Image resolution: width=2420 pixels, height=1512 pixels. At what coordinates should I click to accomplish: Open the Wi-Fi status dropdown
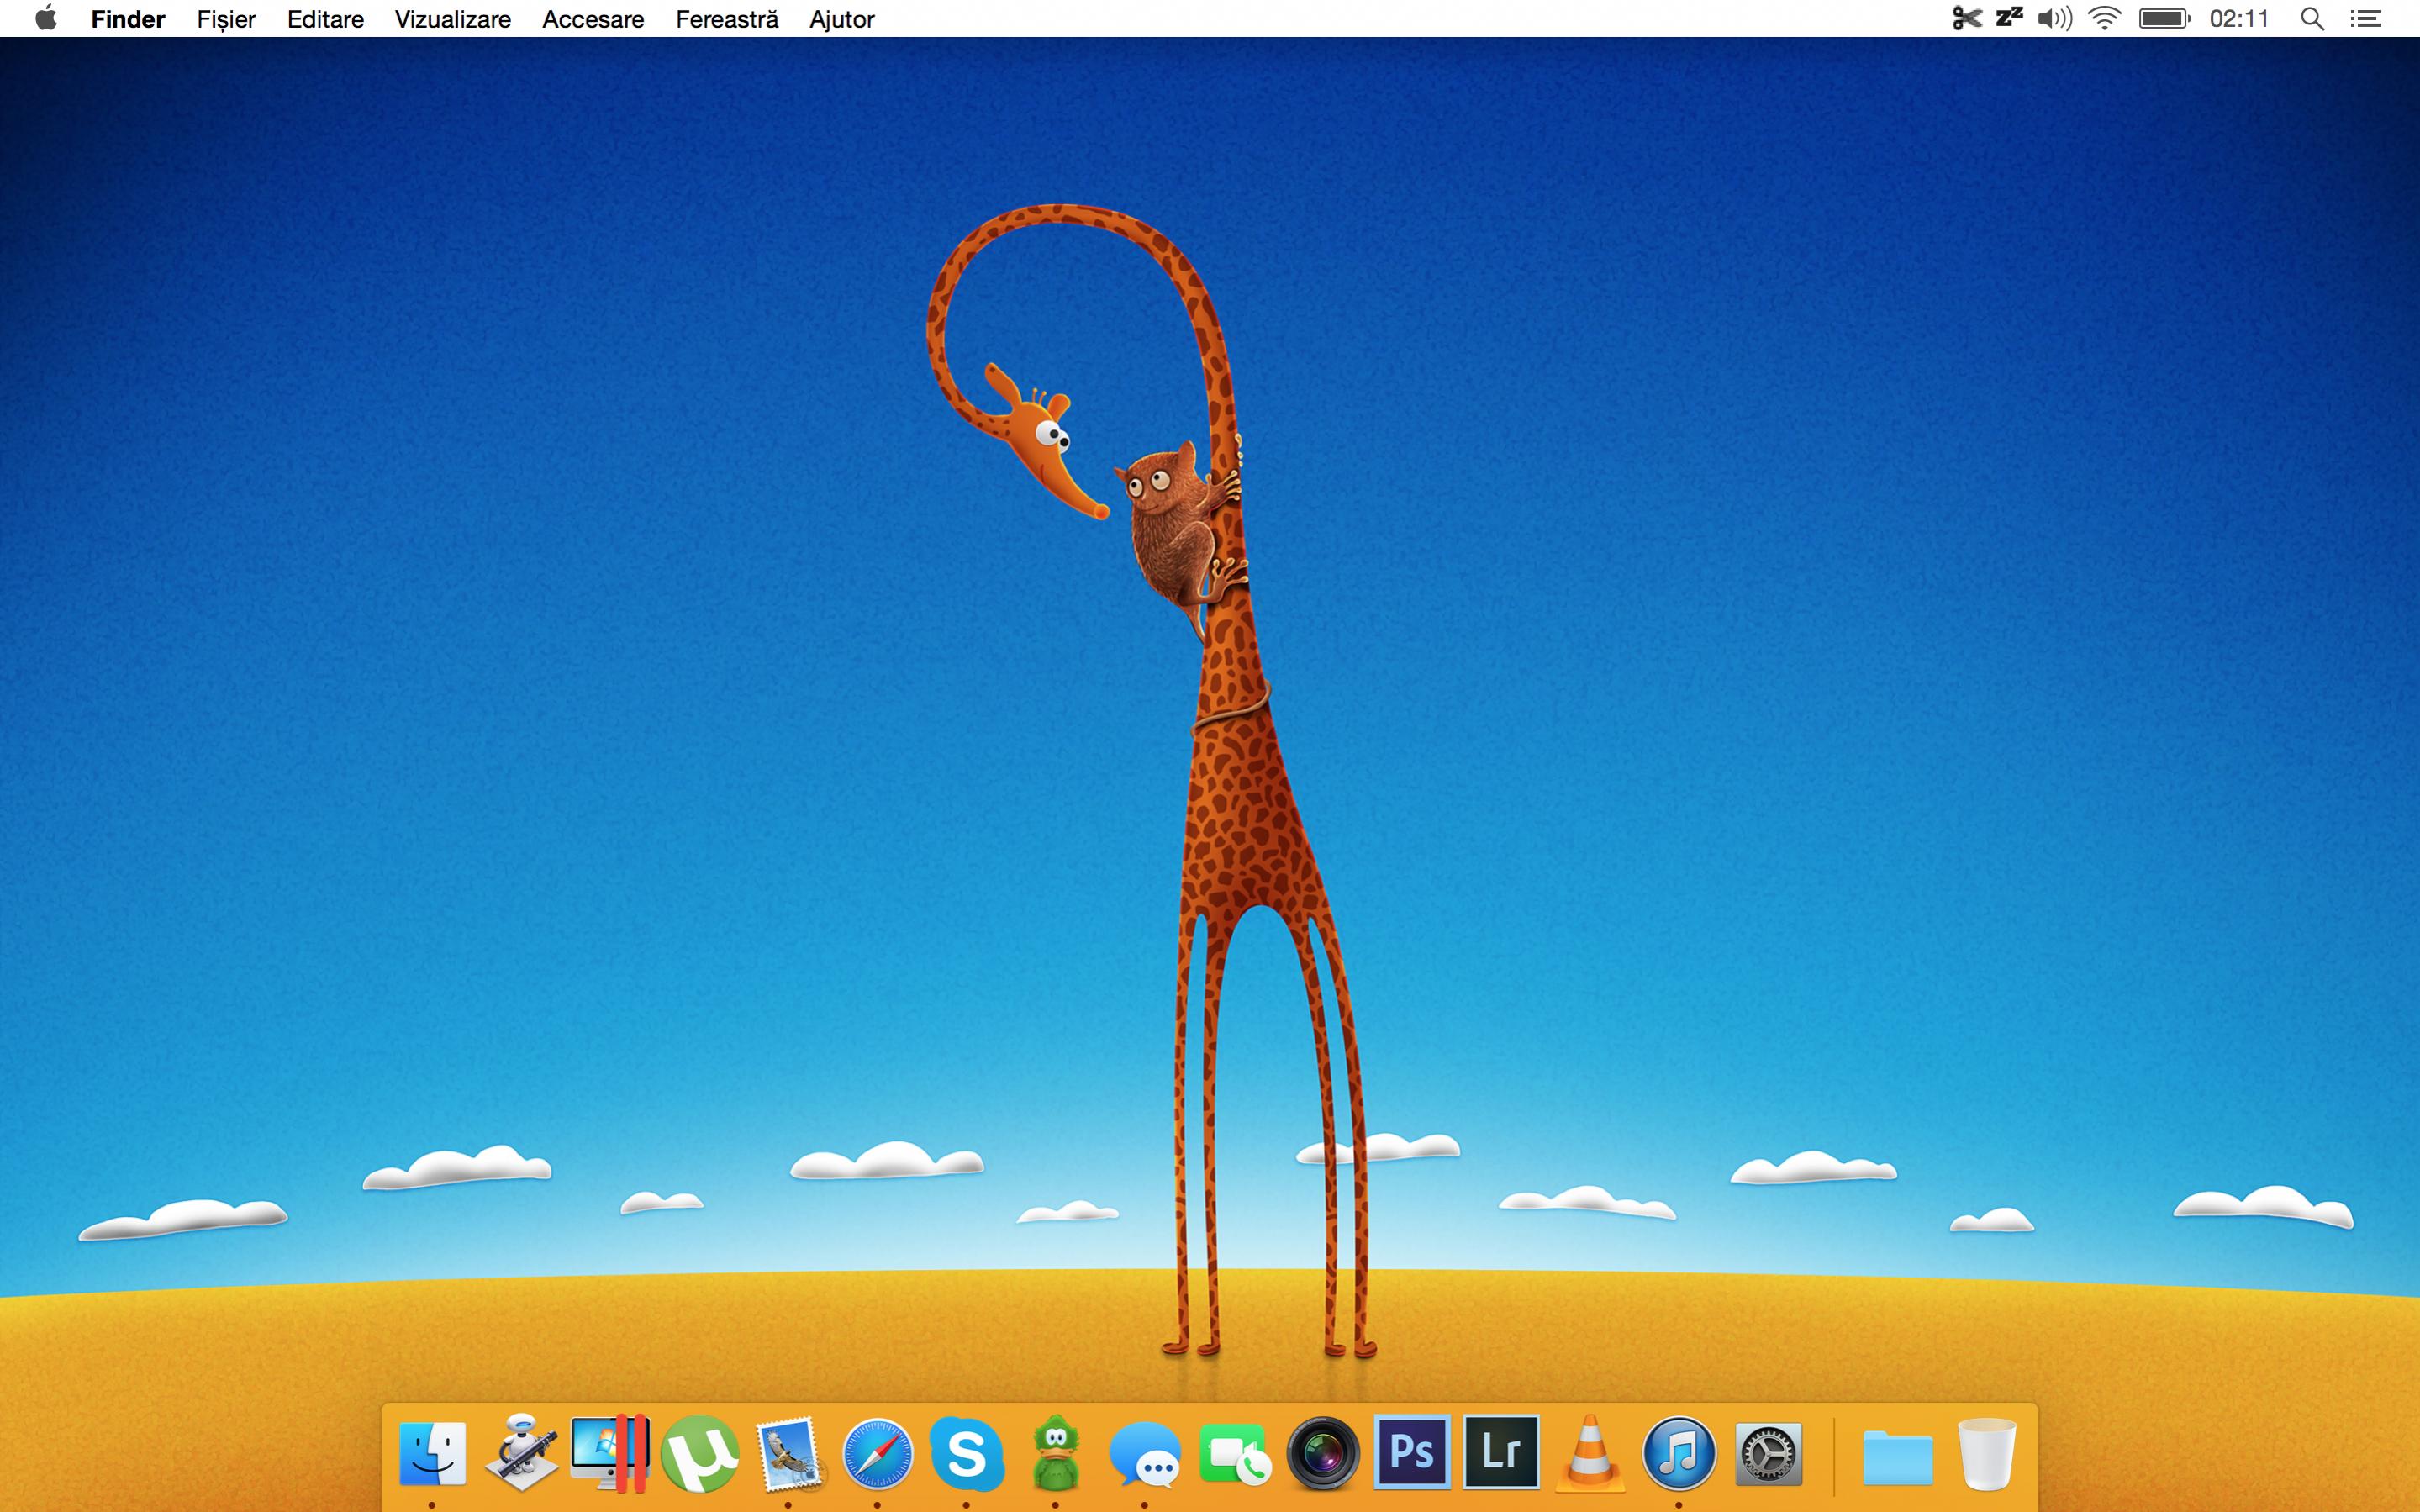2104,19
